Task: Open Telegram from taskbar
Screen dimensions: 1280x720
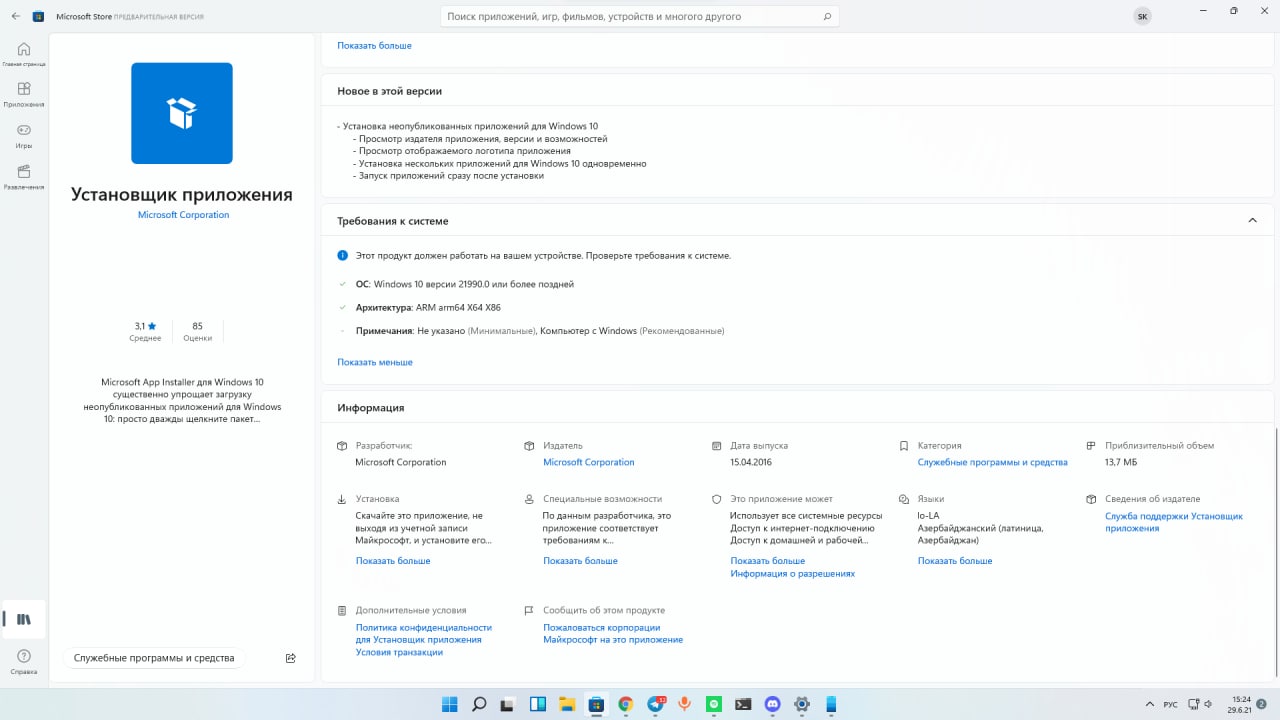Action: click(656, 704)
